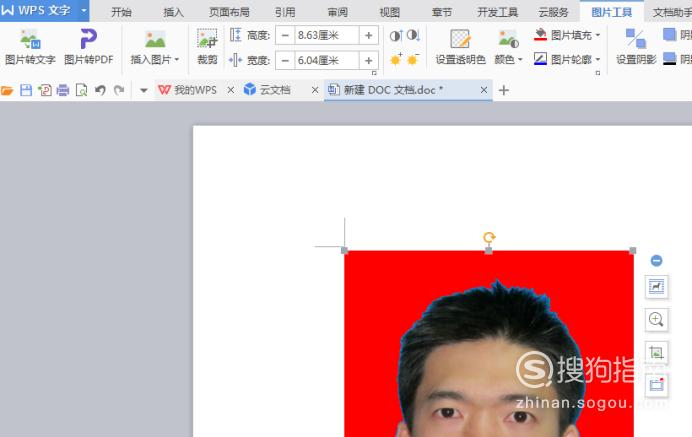Decrease height with minus button
Image resolution: width=692 pixels, height=437 pixels.
tap(285, 35)
